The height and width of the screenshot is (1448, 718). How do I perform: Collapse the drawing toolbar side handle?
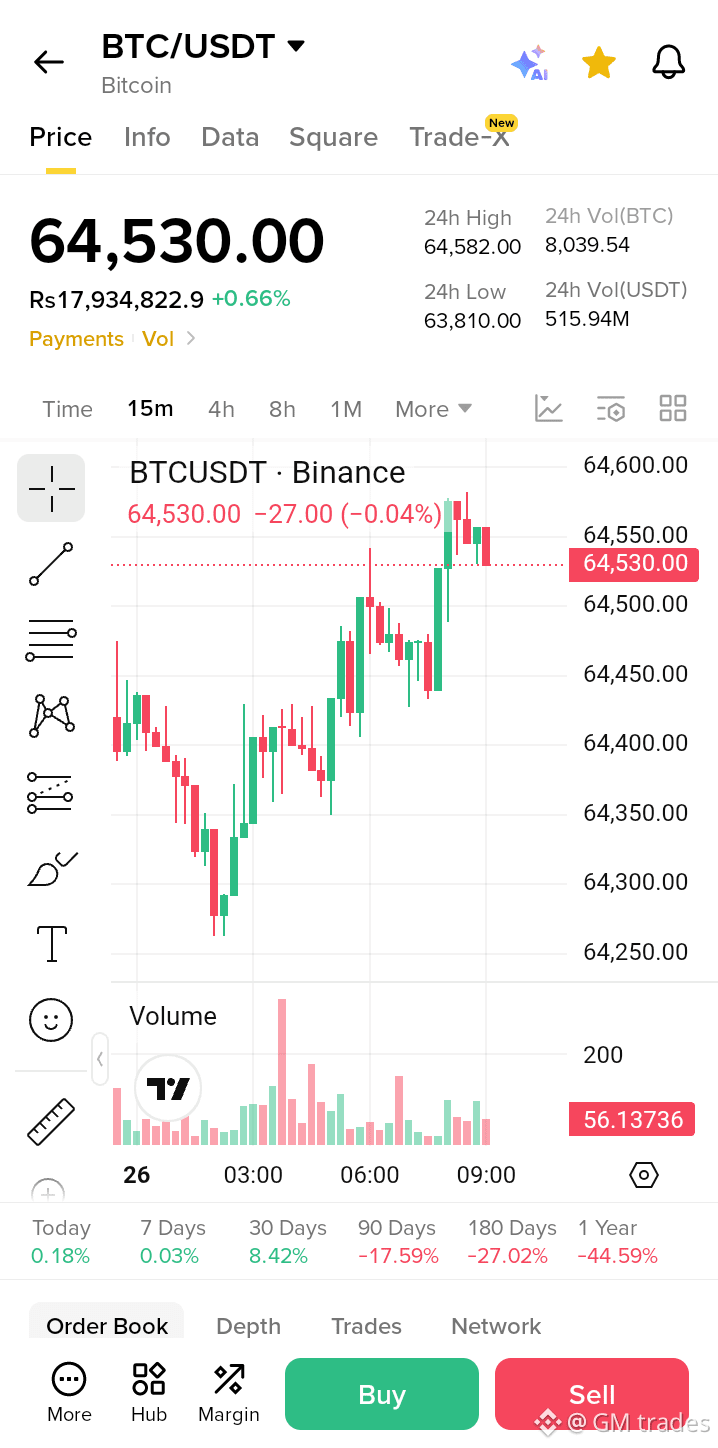(100, 1059)
